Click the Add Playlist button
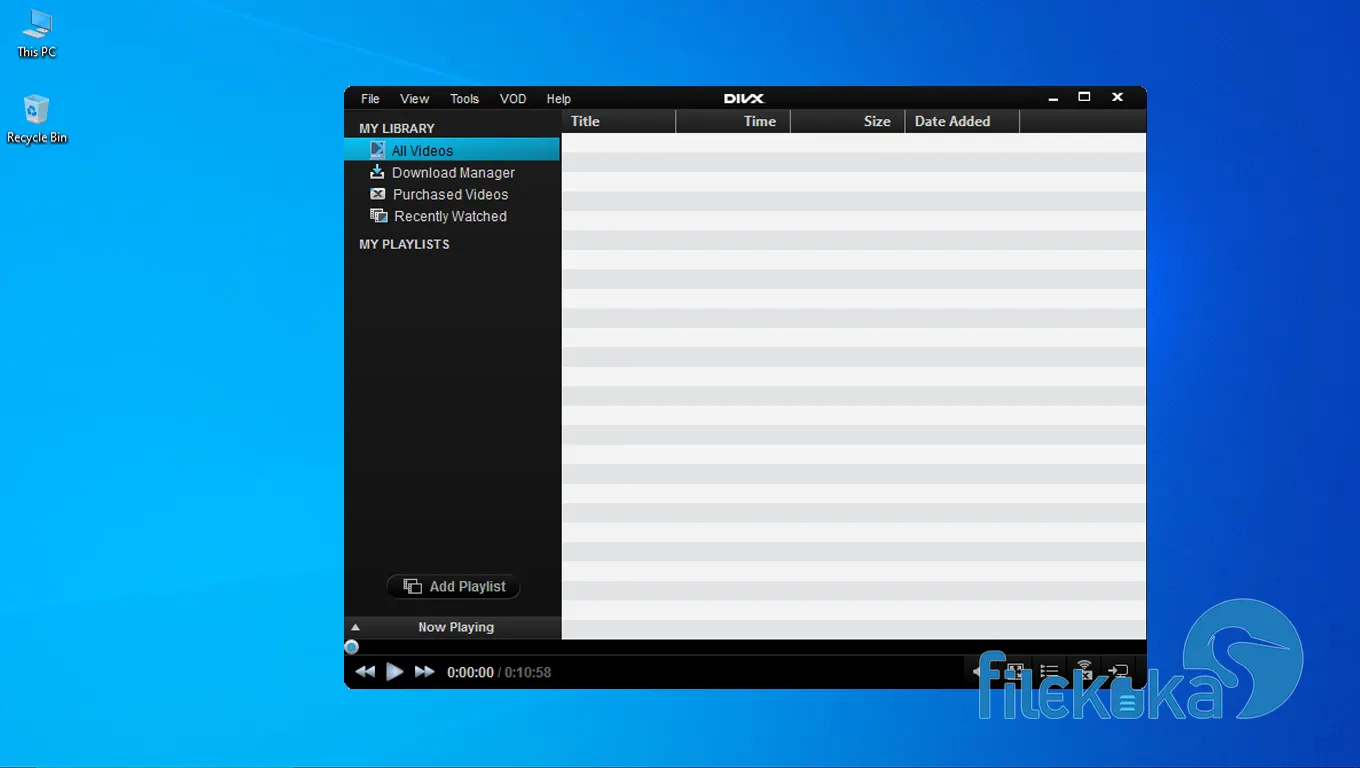 [453, 587]
